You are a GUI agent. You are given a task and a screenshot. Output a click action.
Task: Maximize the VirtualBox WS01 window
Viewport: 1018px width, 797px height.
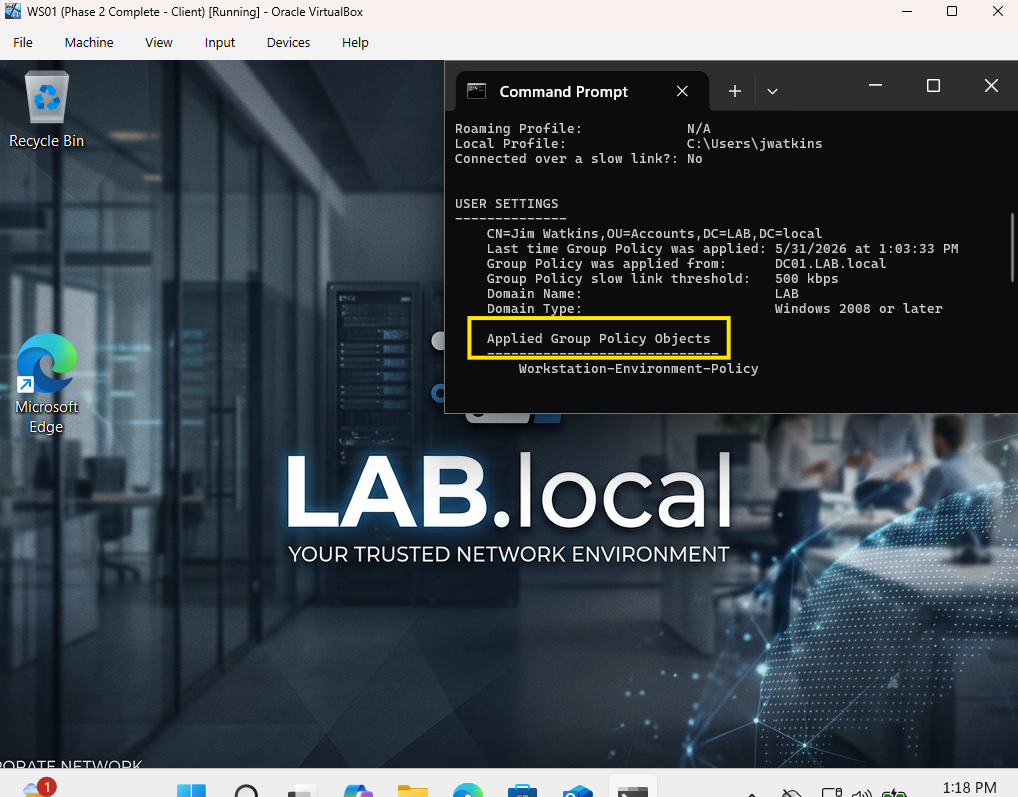point(952,12)
